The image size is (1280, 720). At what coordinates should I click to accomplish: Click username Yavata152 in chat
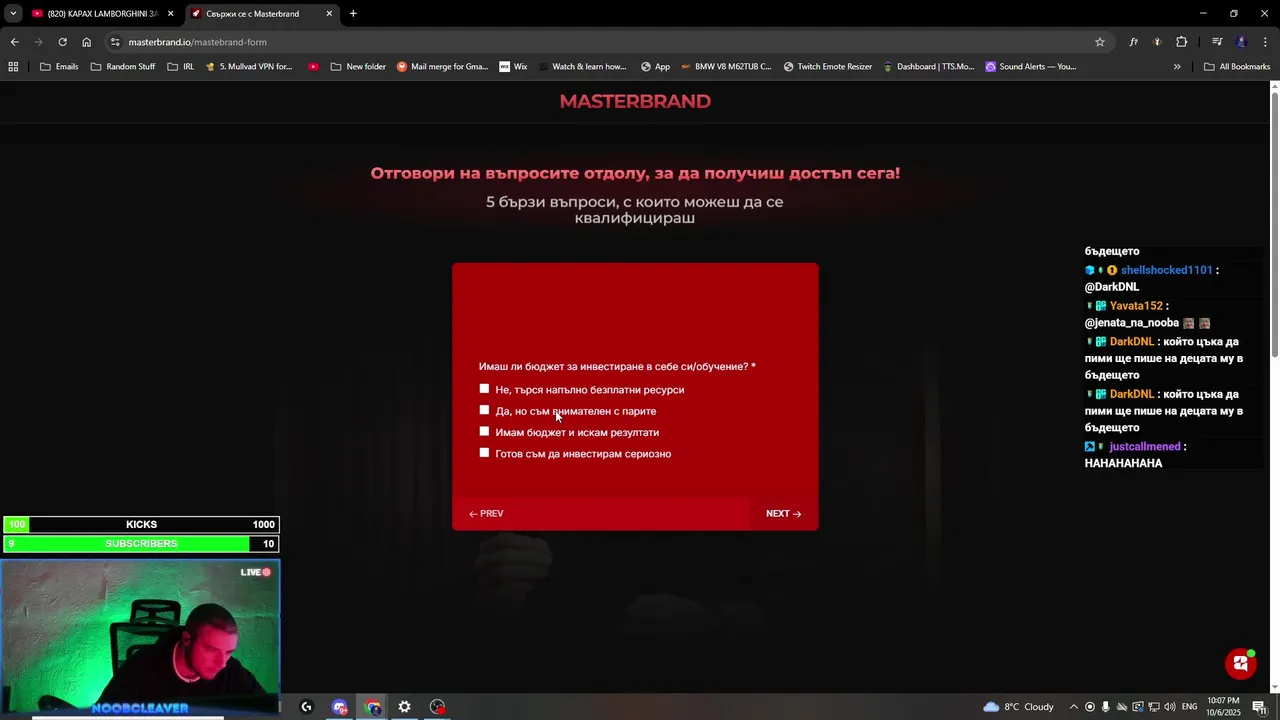(x=1136, y=306)
